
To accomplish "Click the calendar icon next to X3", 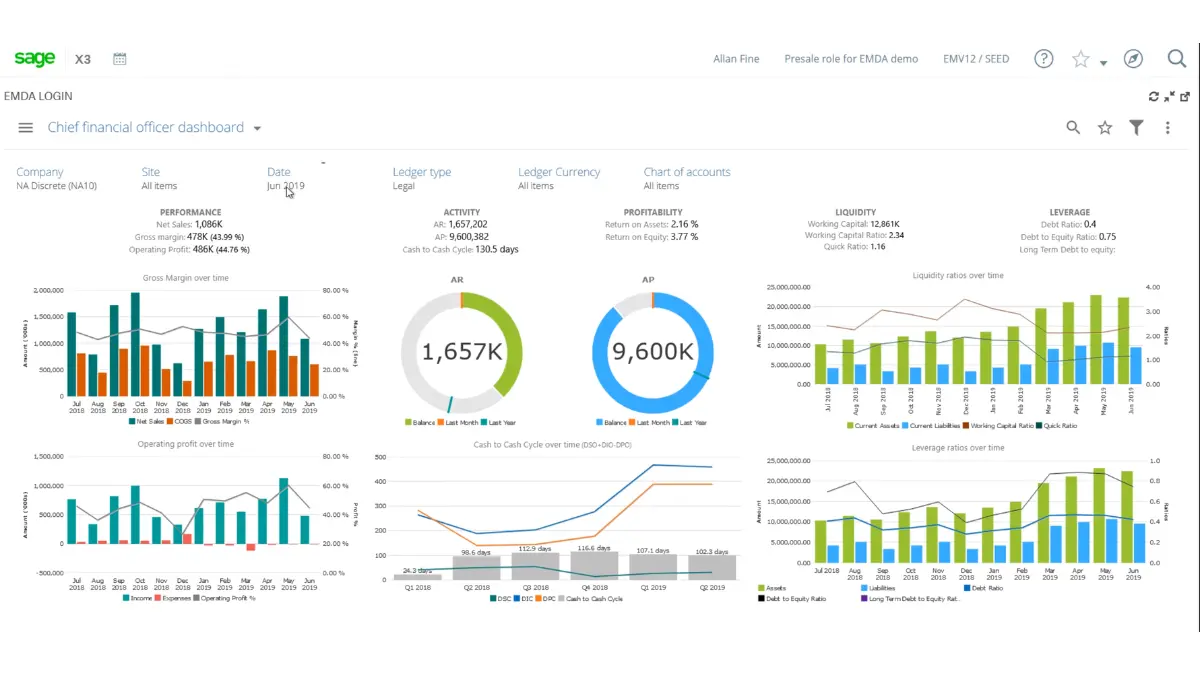I will point(119,59).
